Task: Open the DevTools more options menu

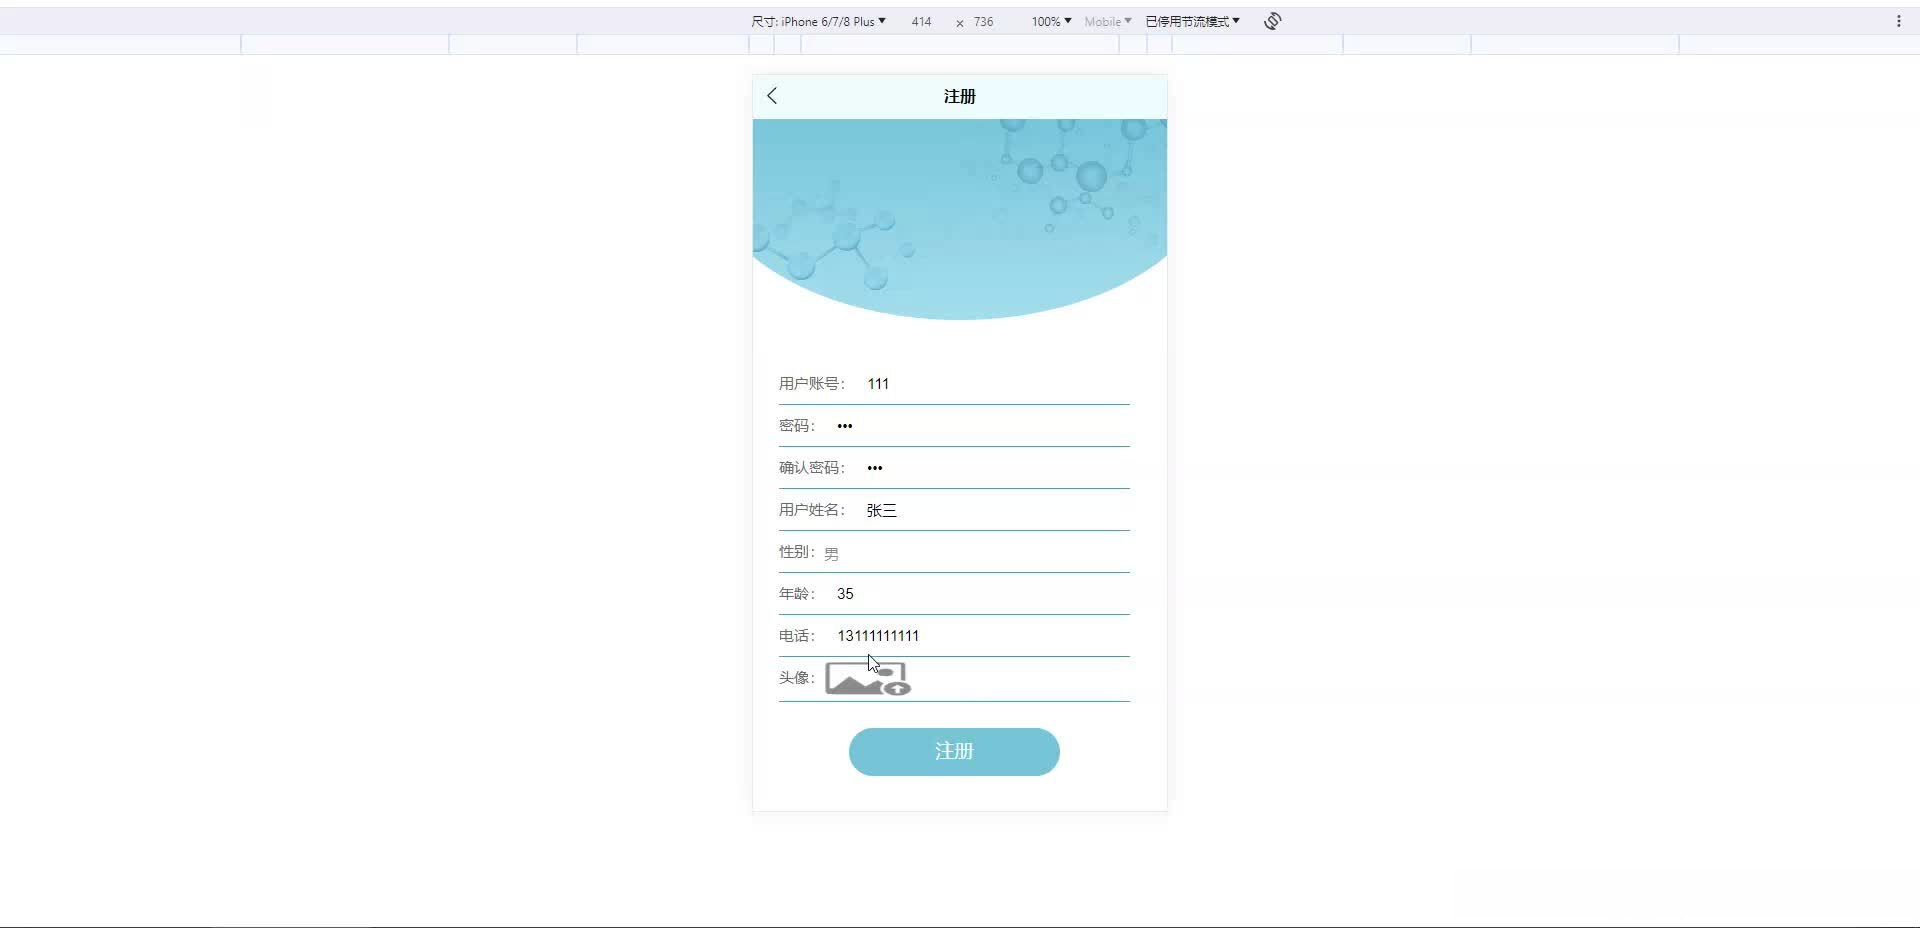Action: (1899, 20)
